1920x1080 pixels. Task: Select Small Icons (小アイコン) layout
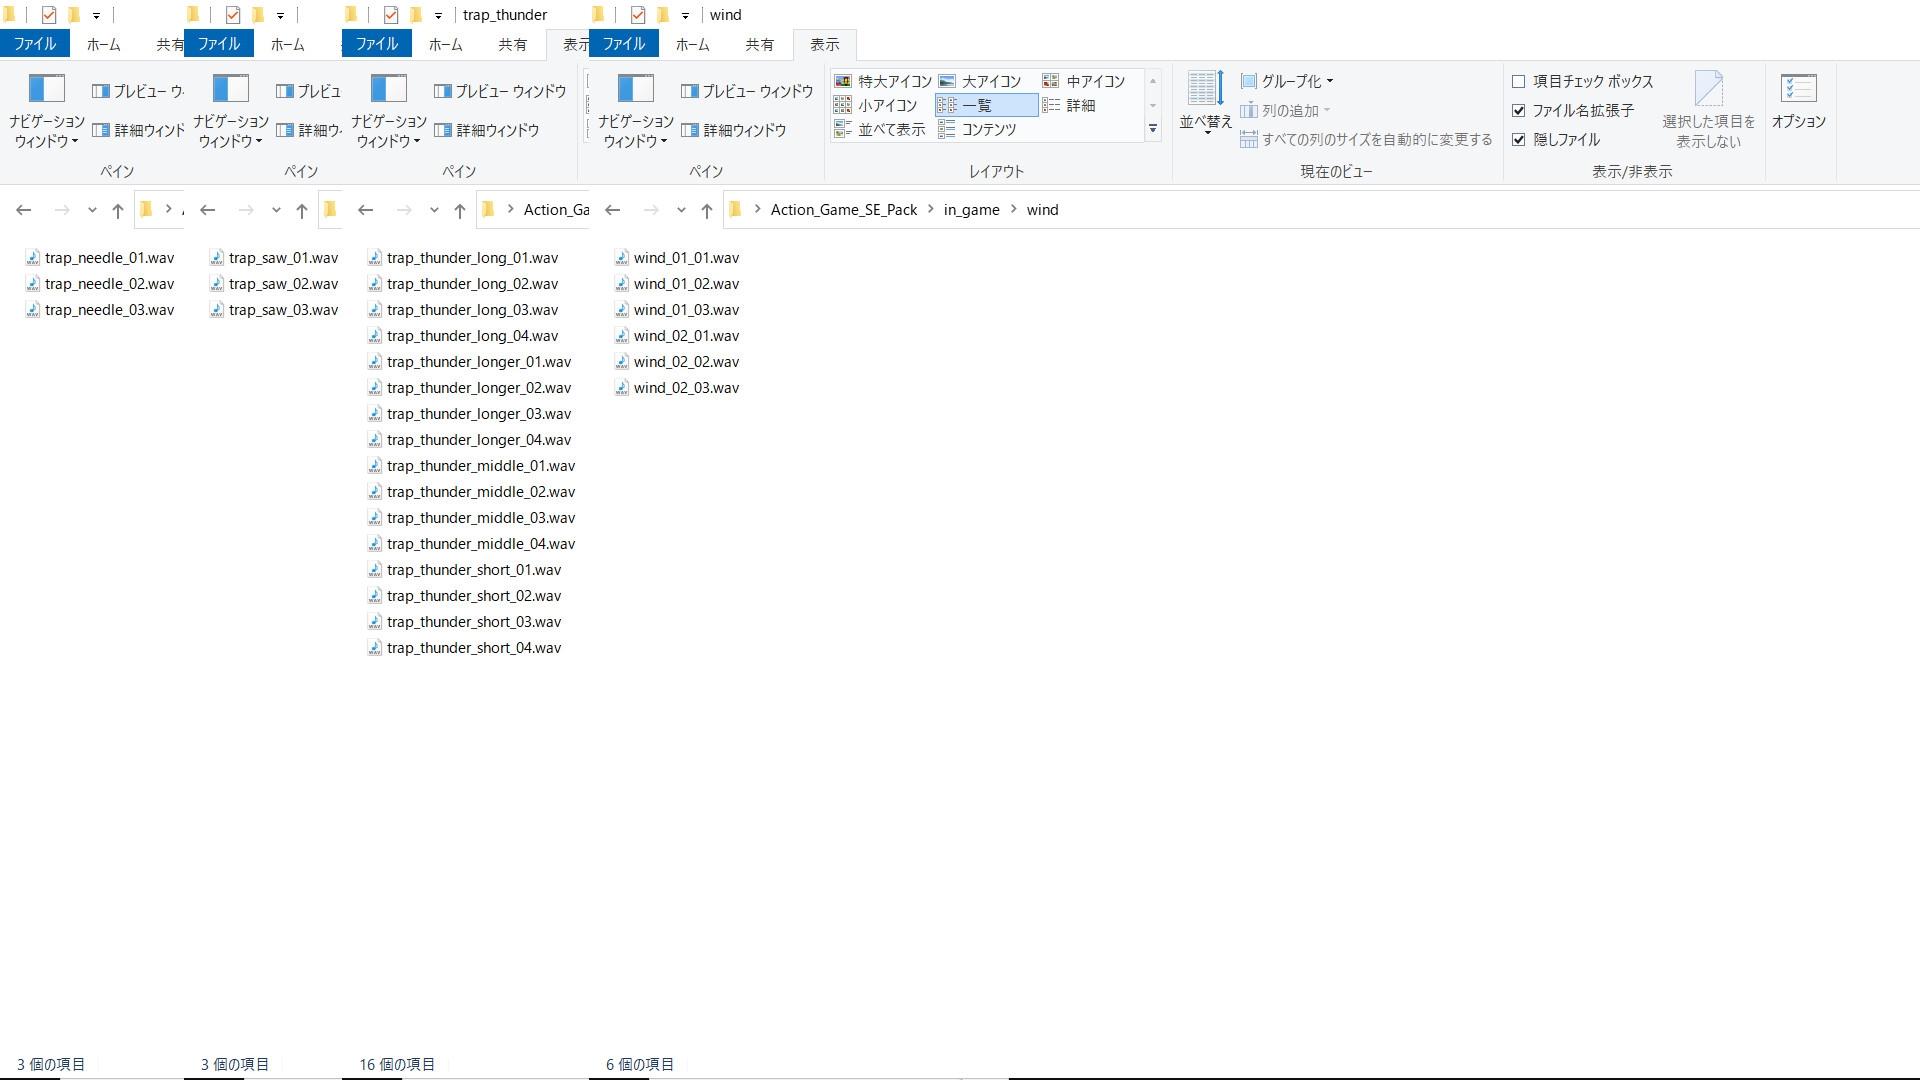pos(876,105)
